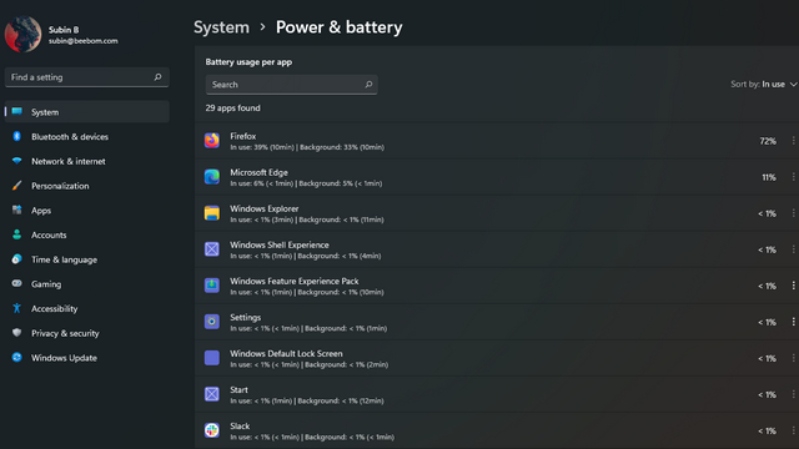Click the subin@beebom.com email text
Screen dimensions: 799x449
click(x=83, y=41)
